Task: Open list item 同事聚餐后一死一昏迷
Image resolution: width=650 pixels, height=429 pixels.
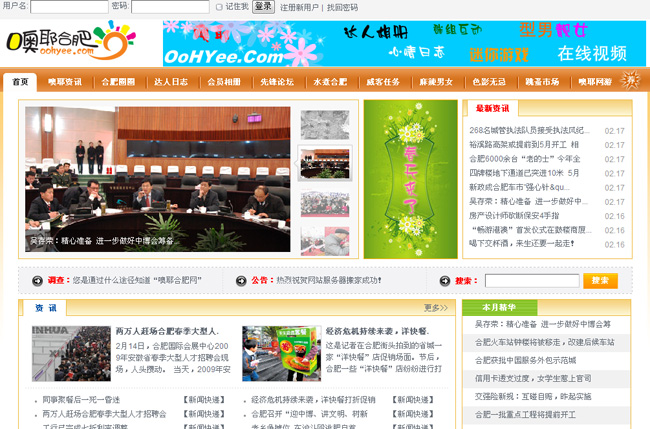Action: click(x=81, y=400)
